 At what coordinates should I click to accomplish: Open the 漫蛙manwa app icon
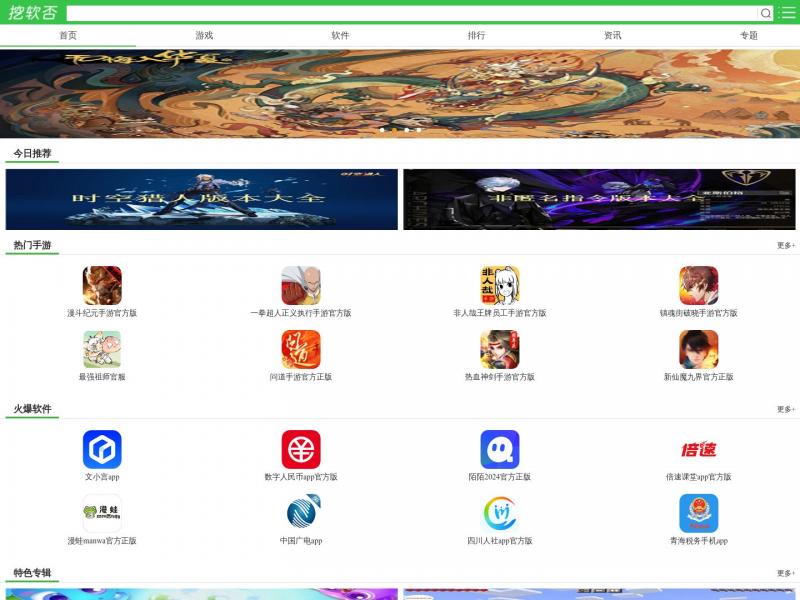click(102, 513)
